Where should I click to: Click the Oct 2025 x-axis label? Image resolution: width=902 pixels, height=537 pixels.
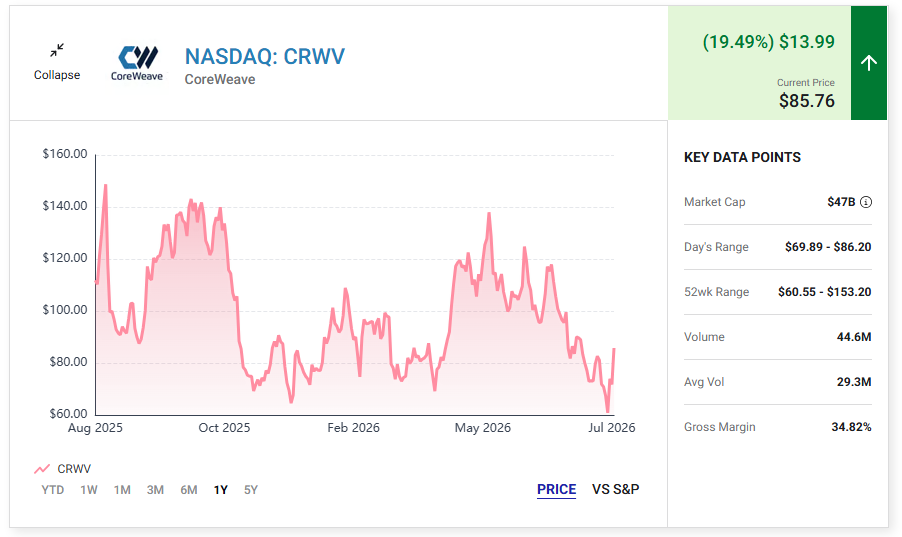224,428
